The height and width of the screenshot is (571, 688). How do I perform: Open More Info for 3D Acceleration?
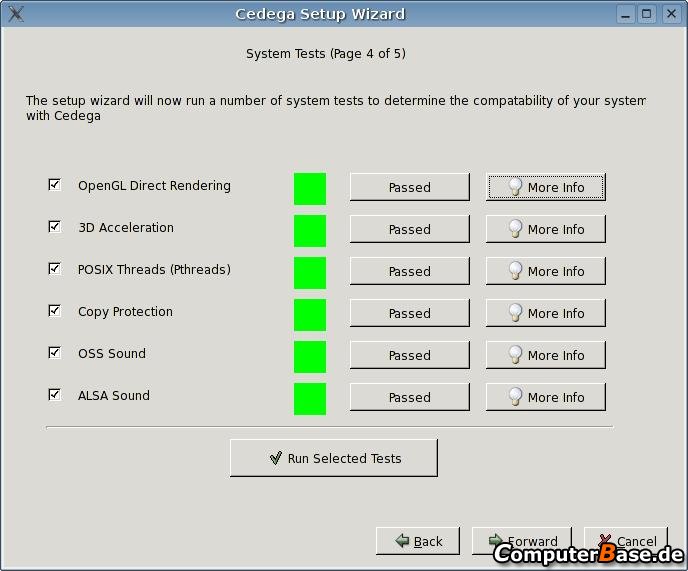point(546,229)
